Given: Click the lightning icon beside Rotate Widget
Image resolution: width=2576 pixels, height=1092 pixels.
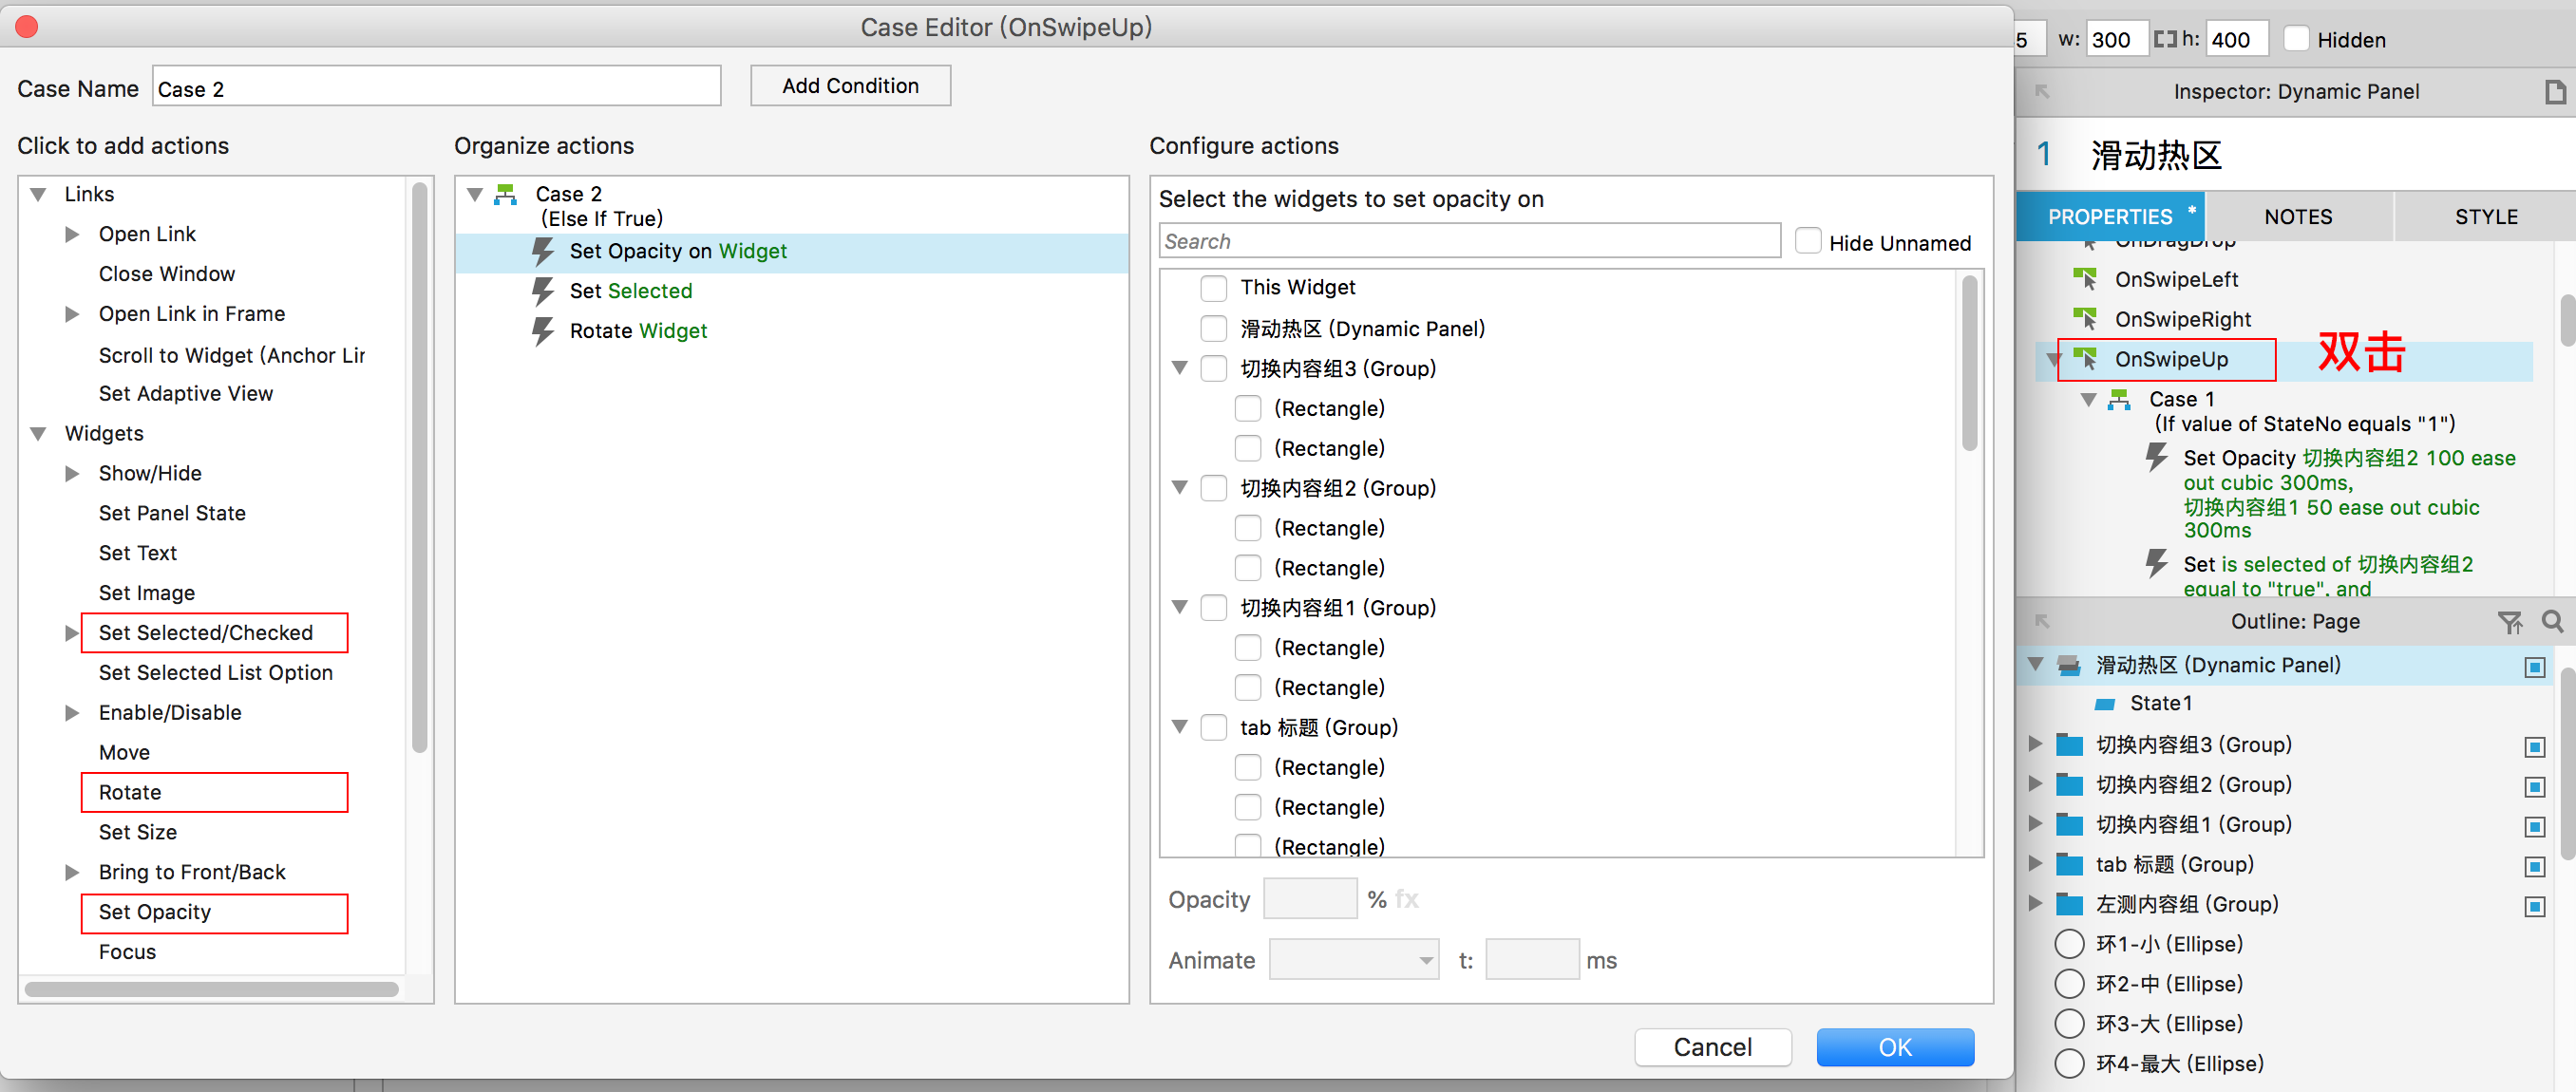Looking at the screenshot, I should (x=543, y=331).
